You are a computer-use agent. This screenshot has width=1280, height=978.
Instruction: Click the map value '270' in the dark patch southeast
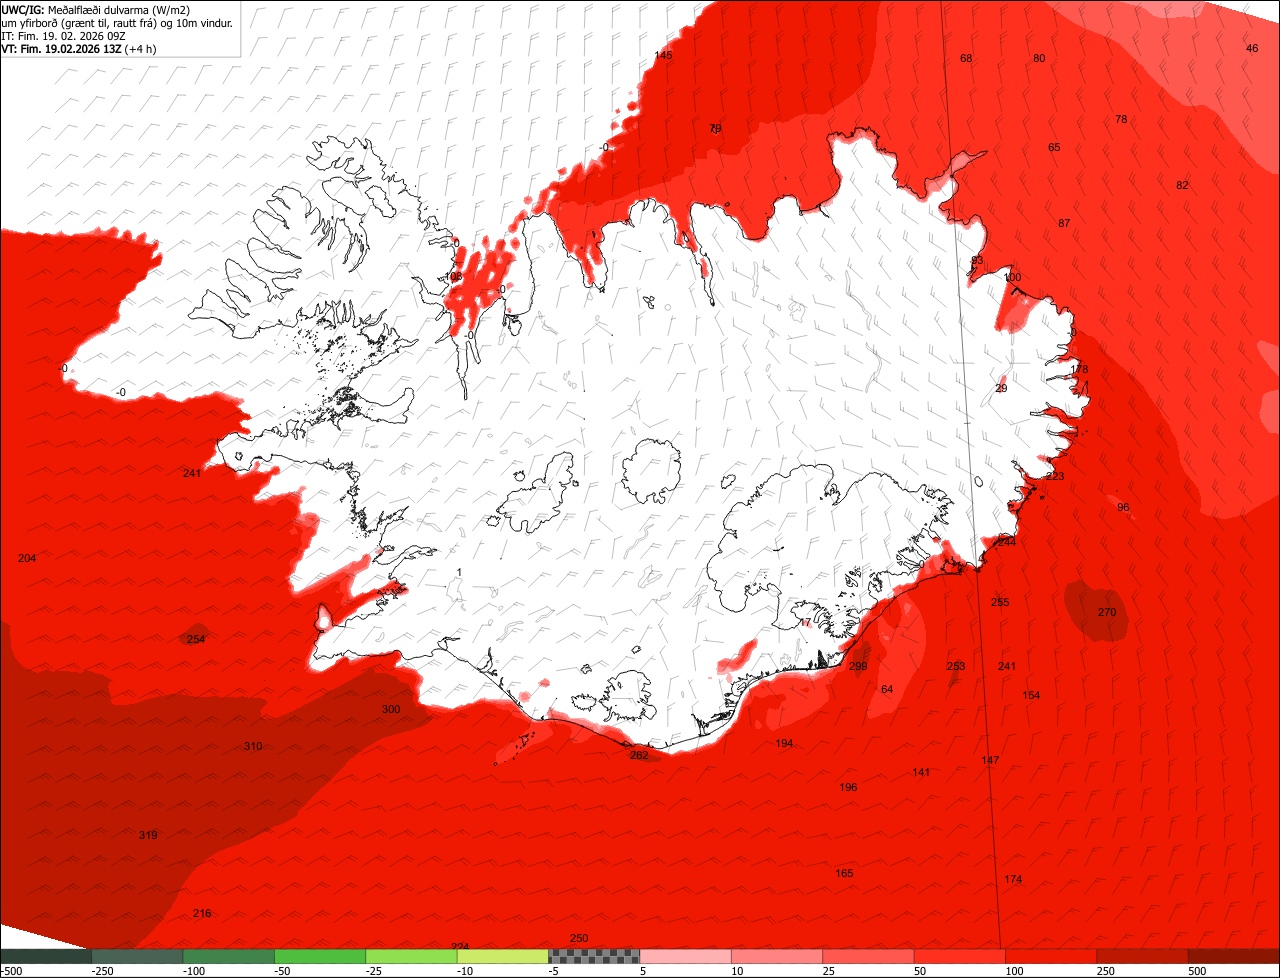pos(1107,612)
